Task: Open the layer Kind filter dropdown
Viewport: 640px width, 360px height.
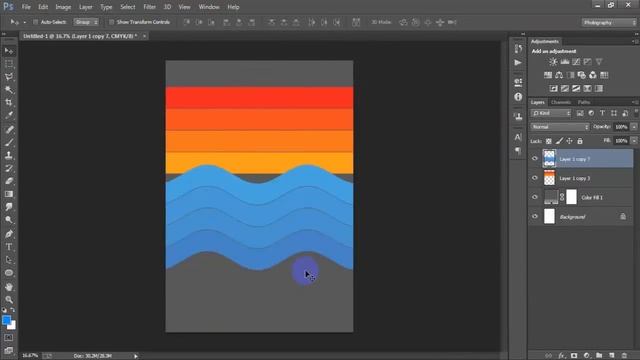Action: 551,113
